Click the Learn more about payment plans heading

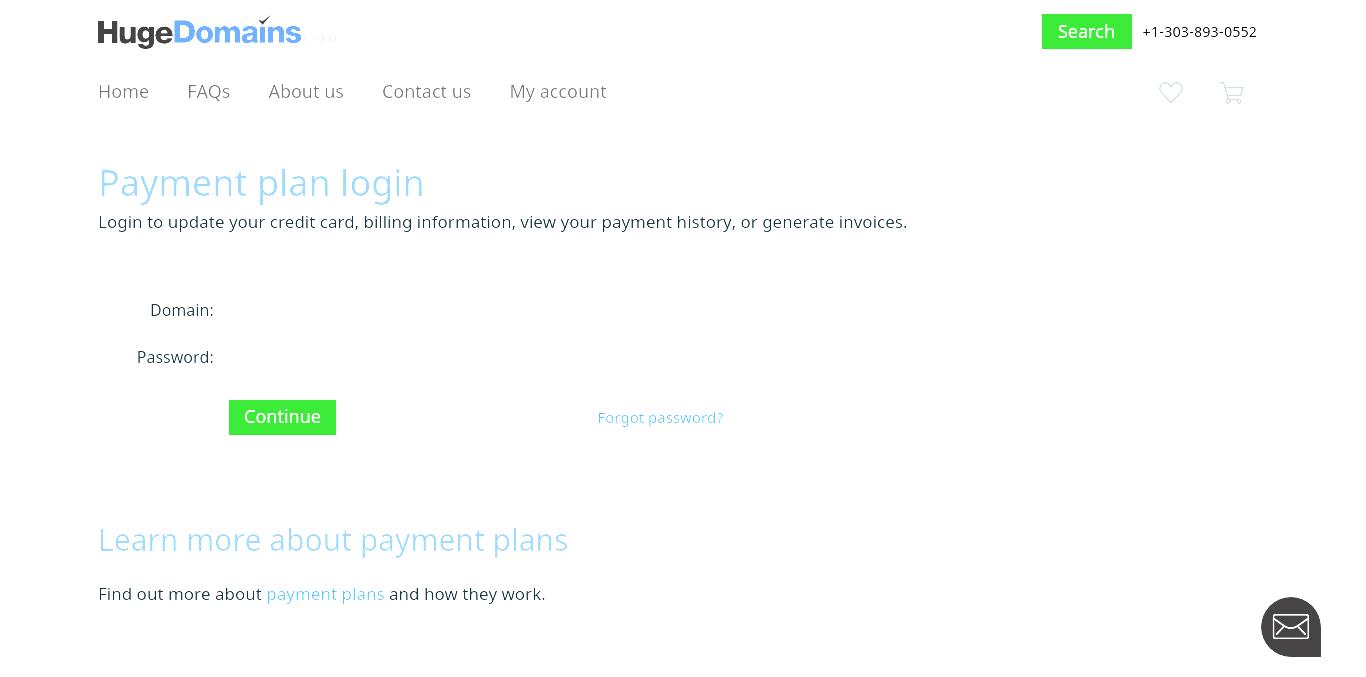pyautogui.click(x=333, y=540)
